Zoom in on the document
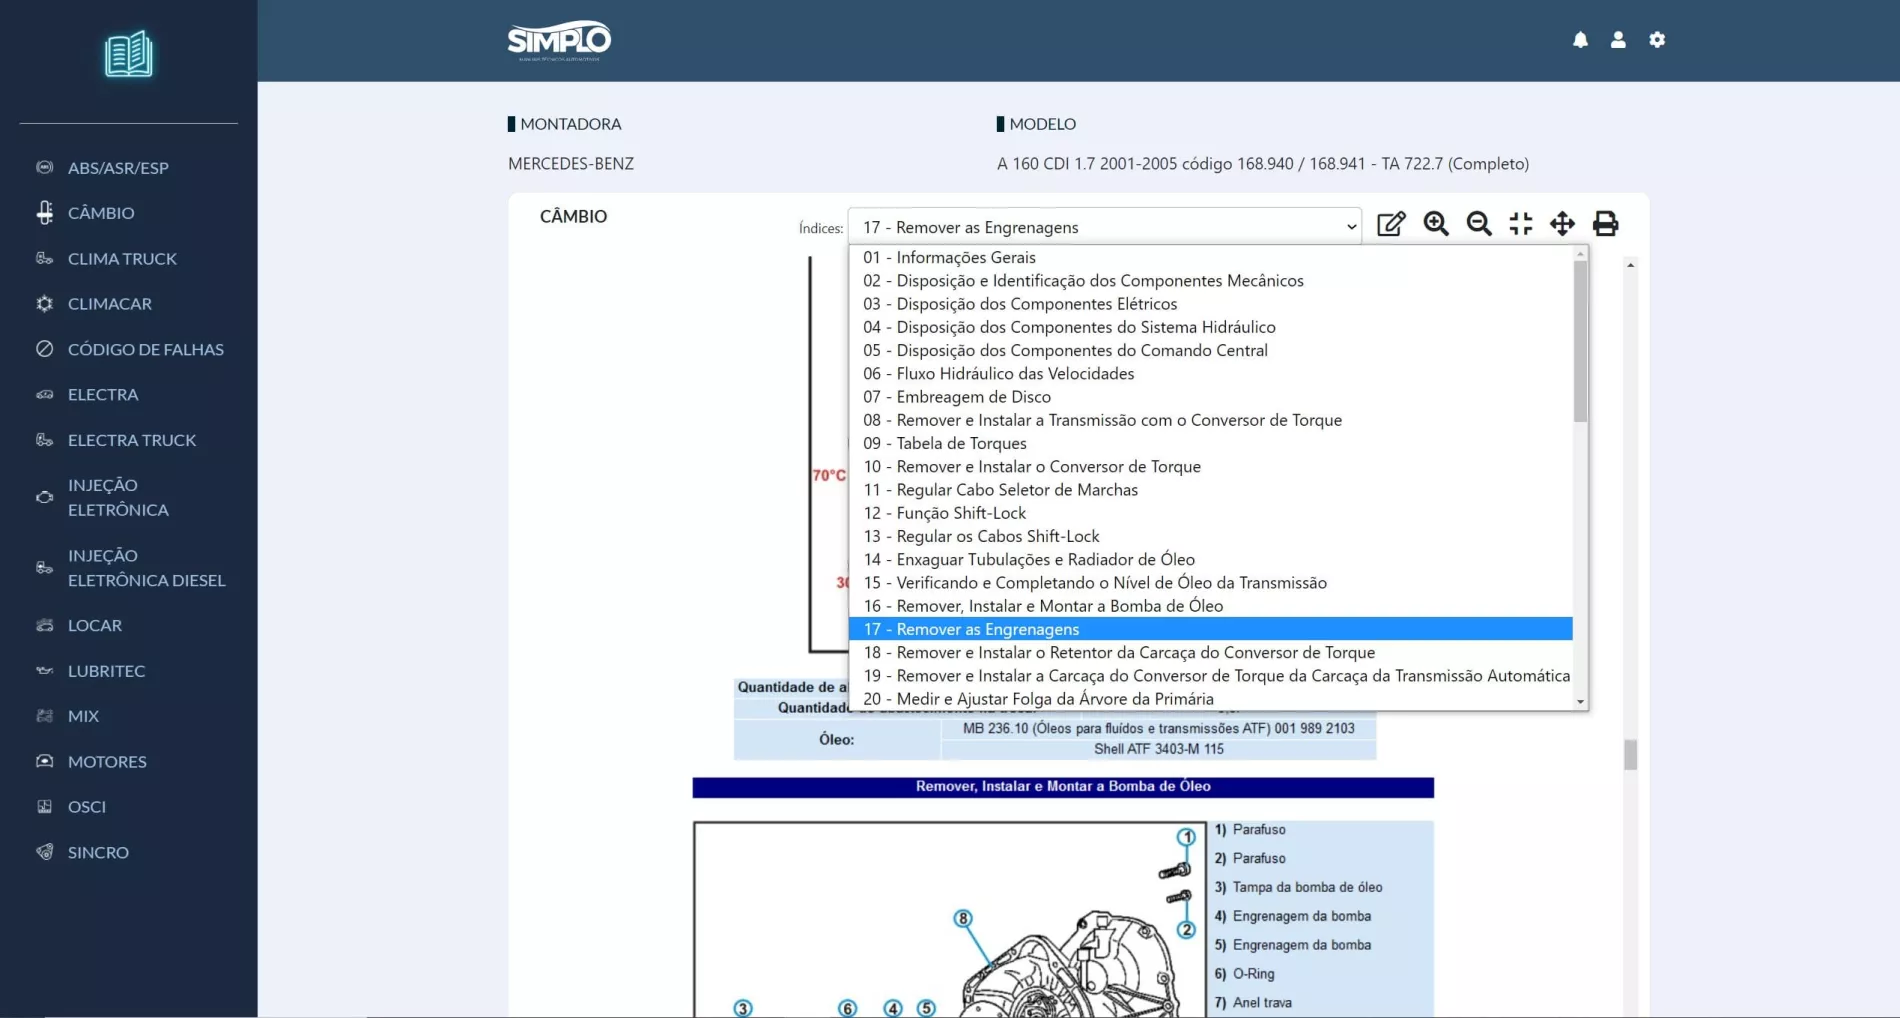 (x=1436, y=224)
